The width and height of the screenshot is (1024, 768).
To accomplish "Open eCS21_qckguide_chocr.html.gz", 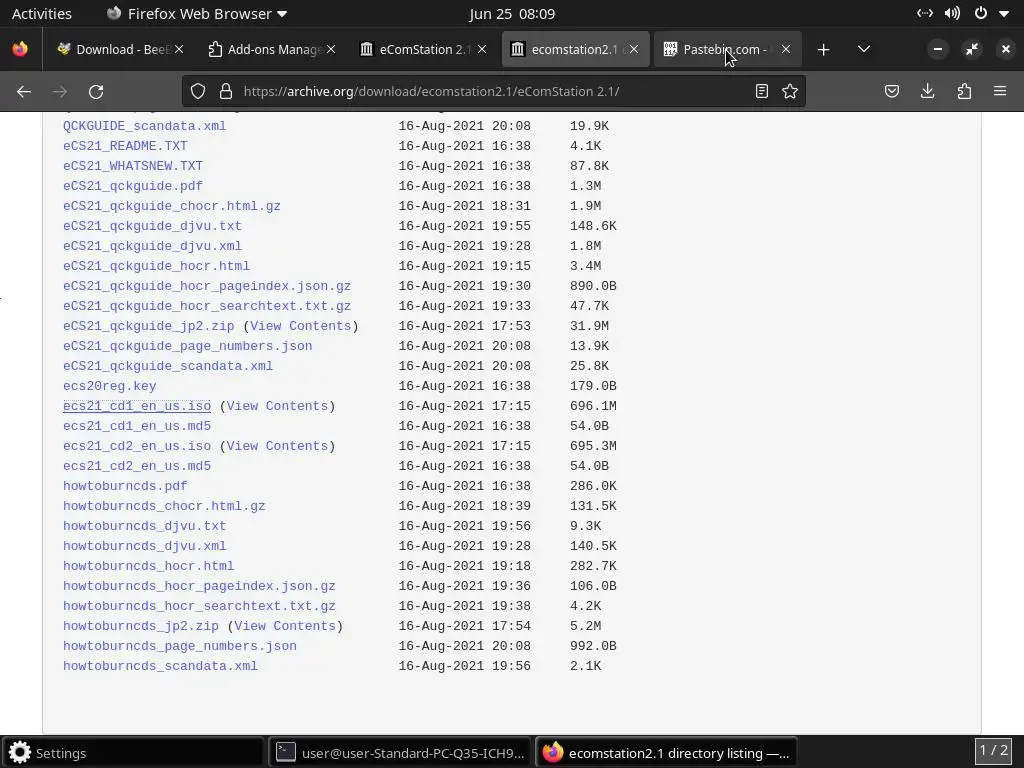I will pos(172,206).
